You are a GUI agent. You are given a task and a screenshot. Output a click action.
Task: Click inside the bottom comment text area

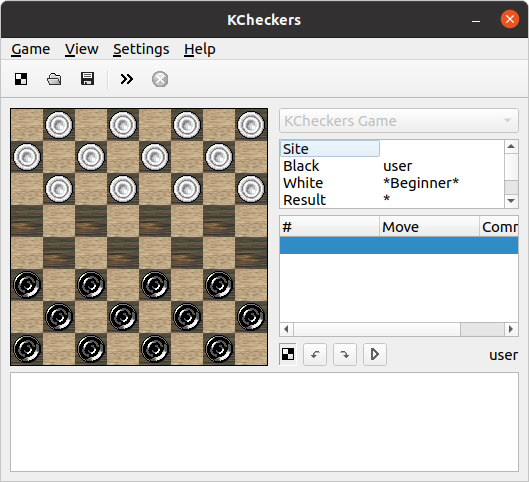264,422
